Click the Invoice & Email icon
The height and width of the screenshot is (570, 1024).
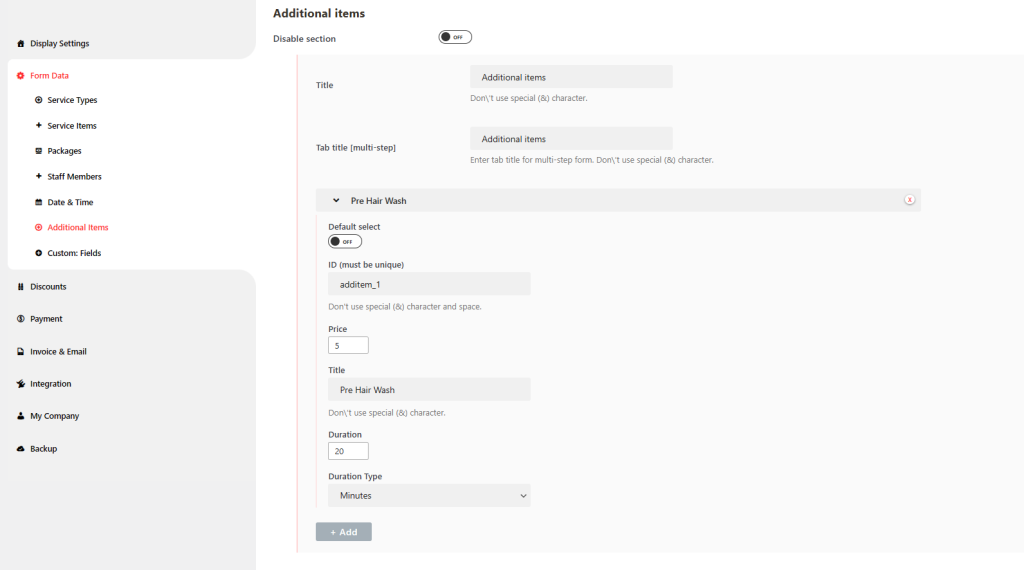pyautogui.click(x=21, y=352)
